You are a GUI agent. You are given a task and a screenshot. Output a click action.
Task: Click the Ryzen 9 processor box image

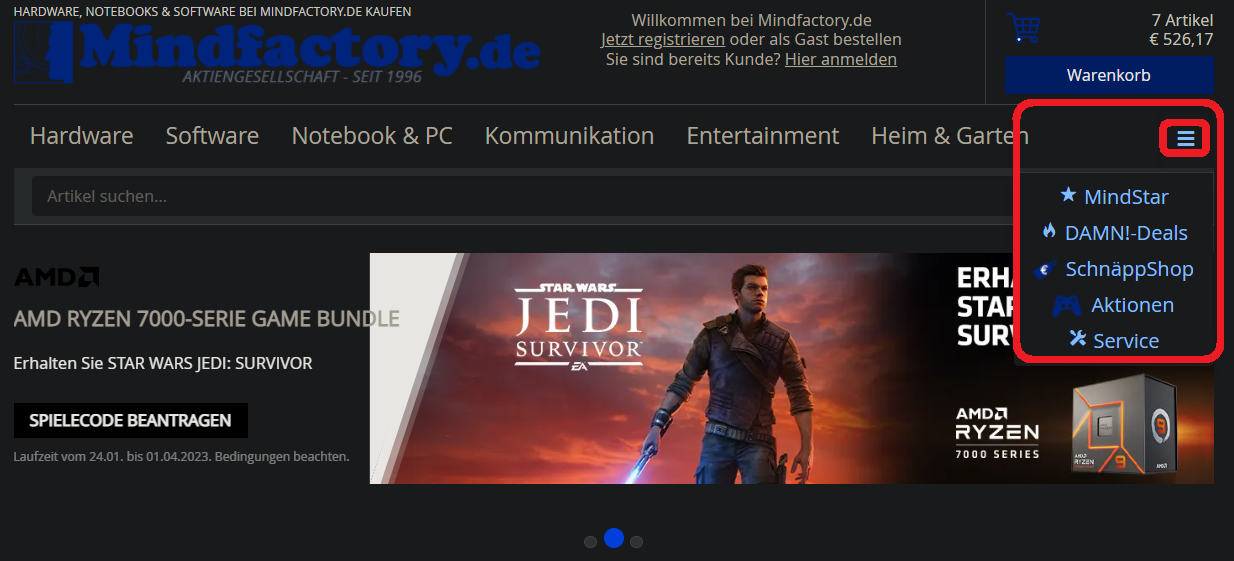[x=1123, y=424]
